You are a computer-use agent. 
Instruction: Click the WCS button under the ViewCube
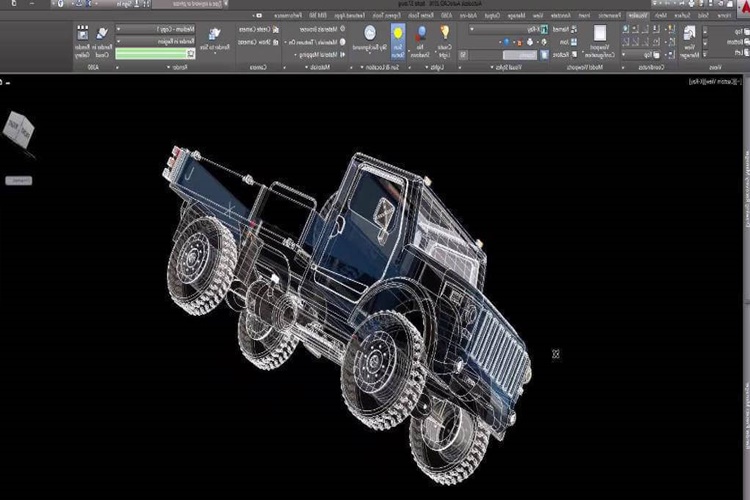19,181
